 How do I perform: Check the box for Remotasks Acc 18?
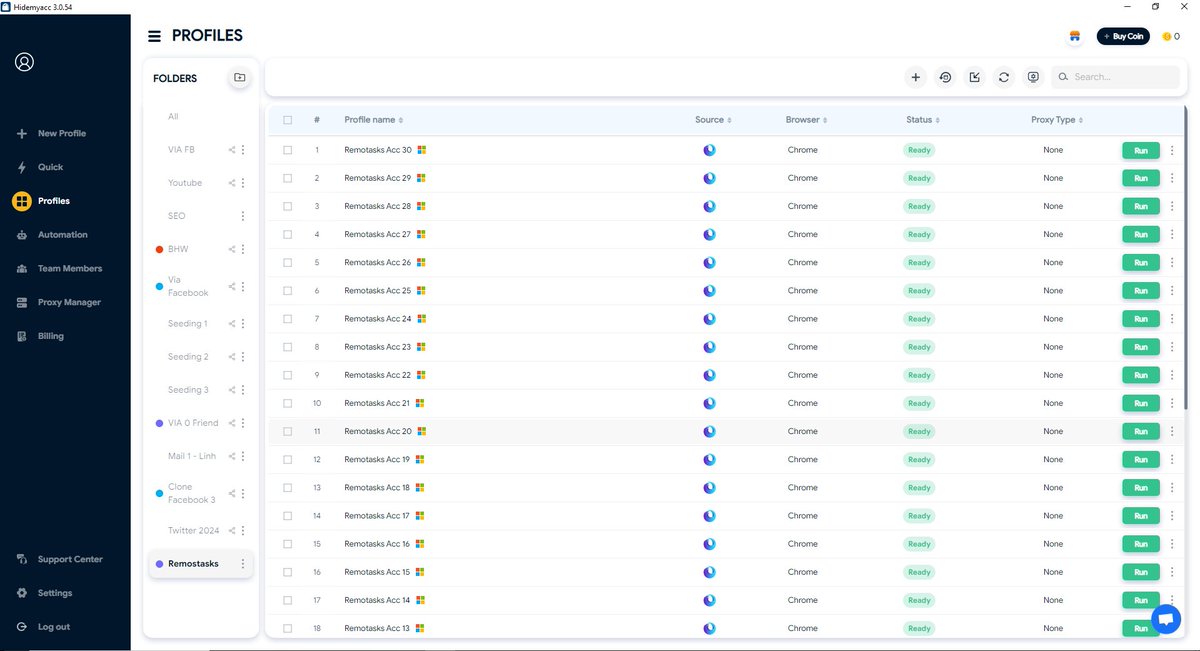coord(288,488)
